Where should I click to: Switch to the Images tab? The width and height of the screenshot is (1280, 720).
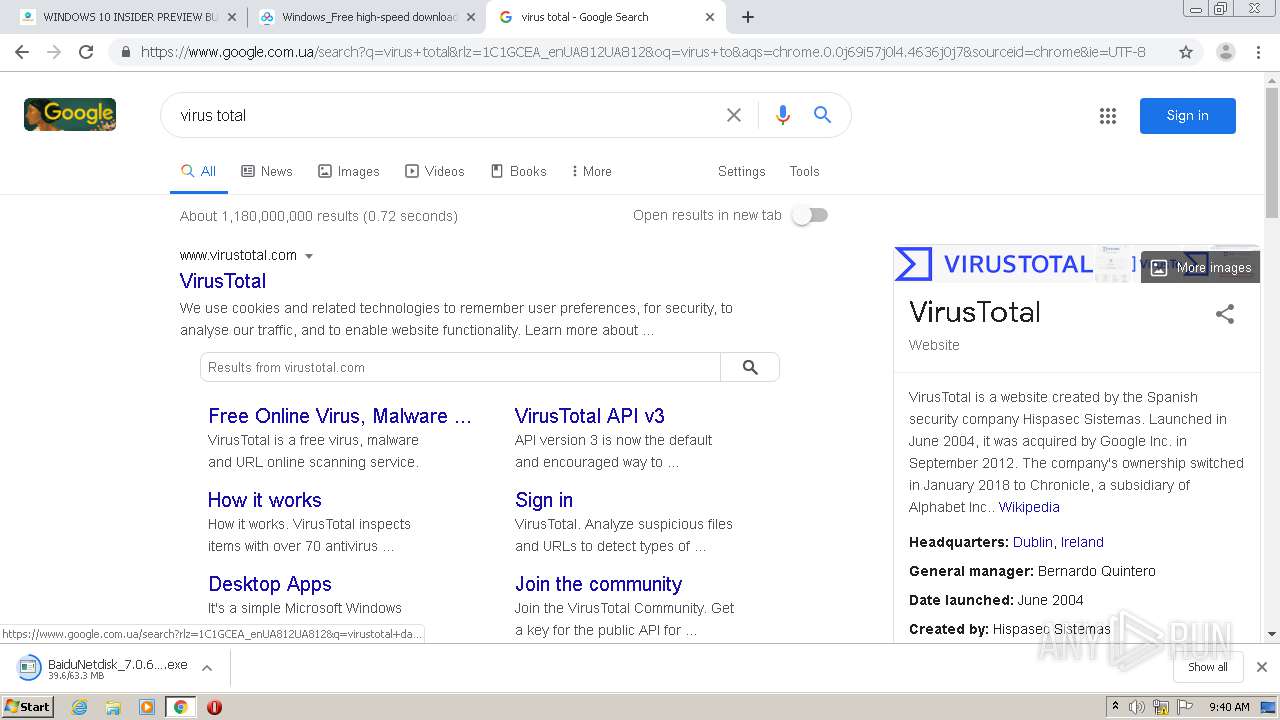(349, 171)
